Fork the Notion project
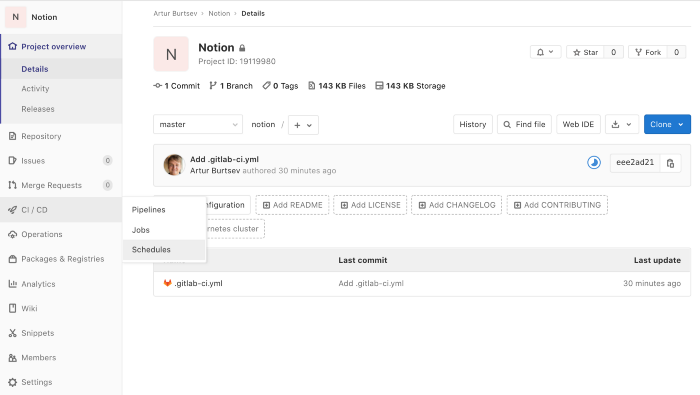 [x=648, y=52]
